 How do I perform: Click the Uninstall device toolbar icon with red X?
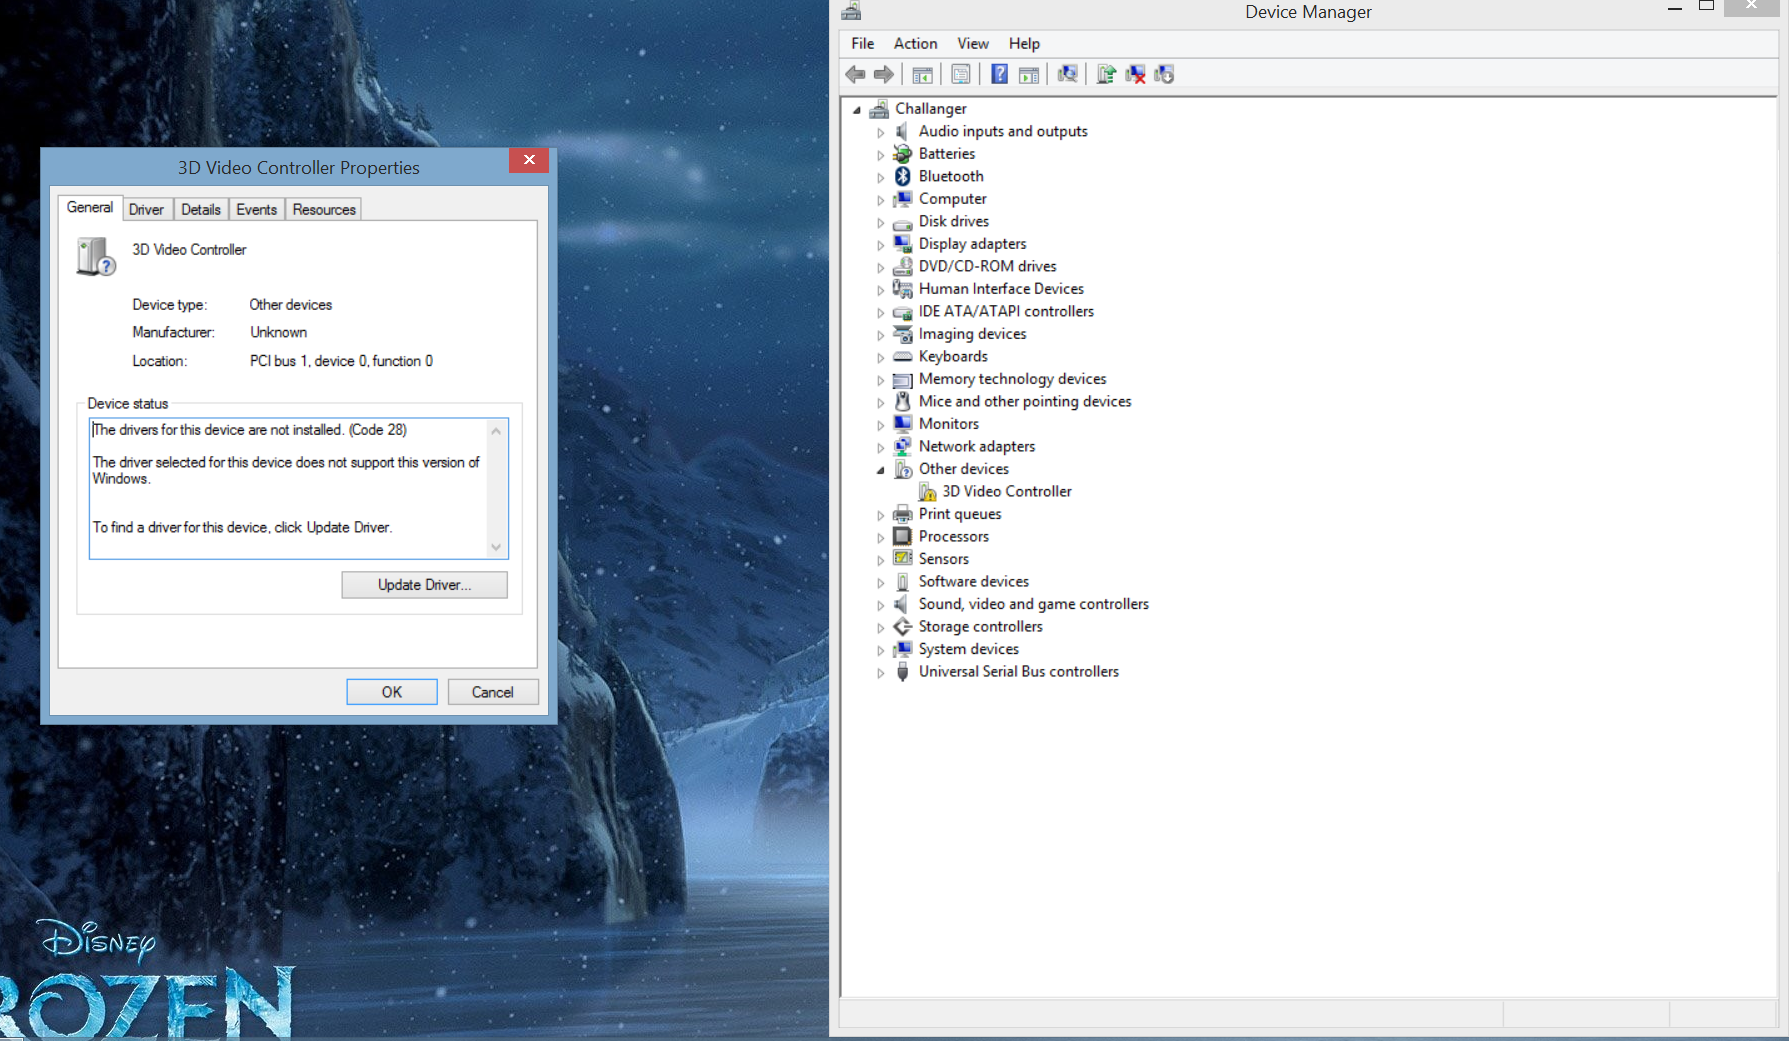[x=1135, y=74]
